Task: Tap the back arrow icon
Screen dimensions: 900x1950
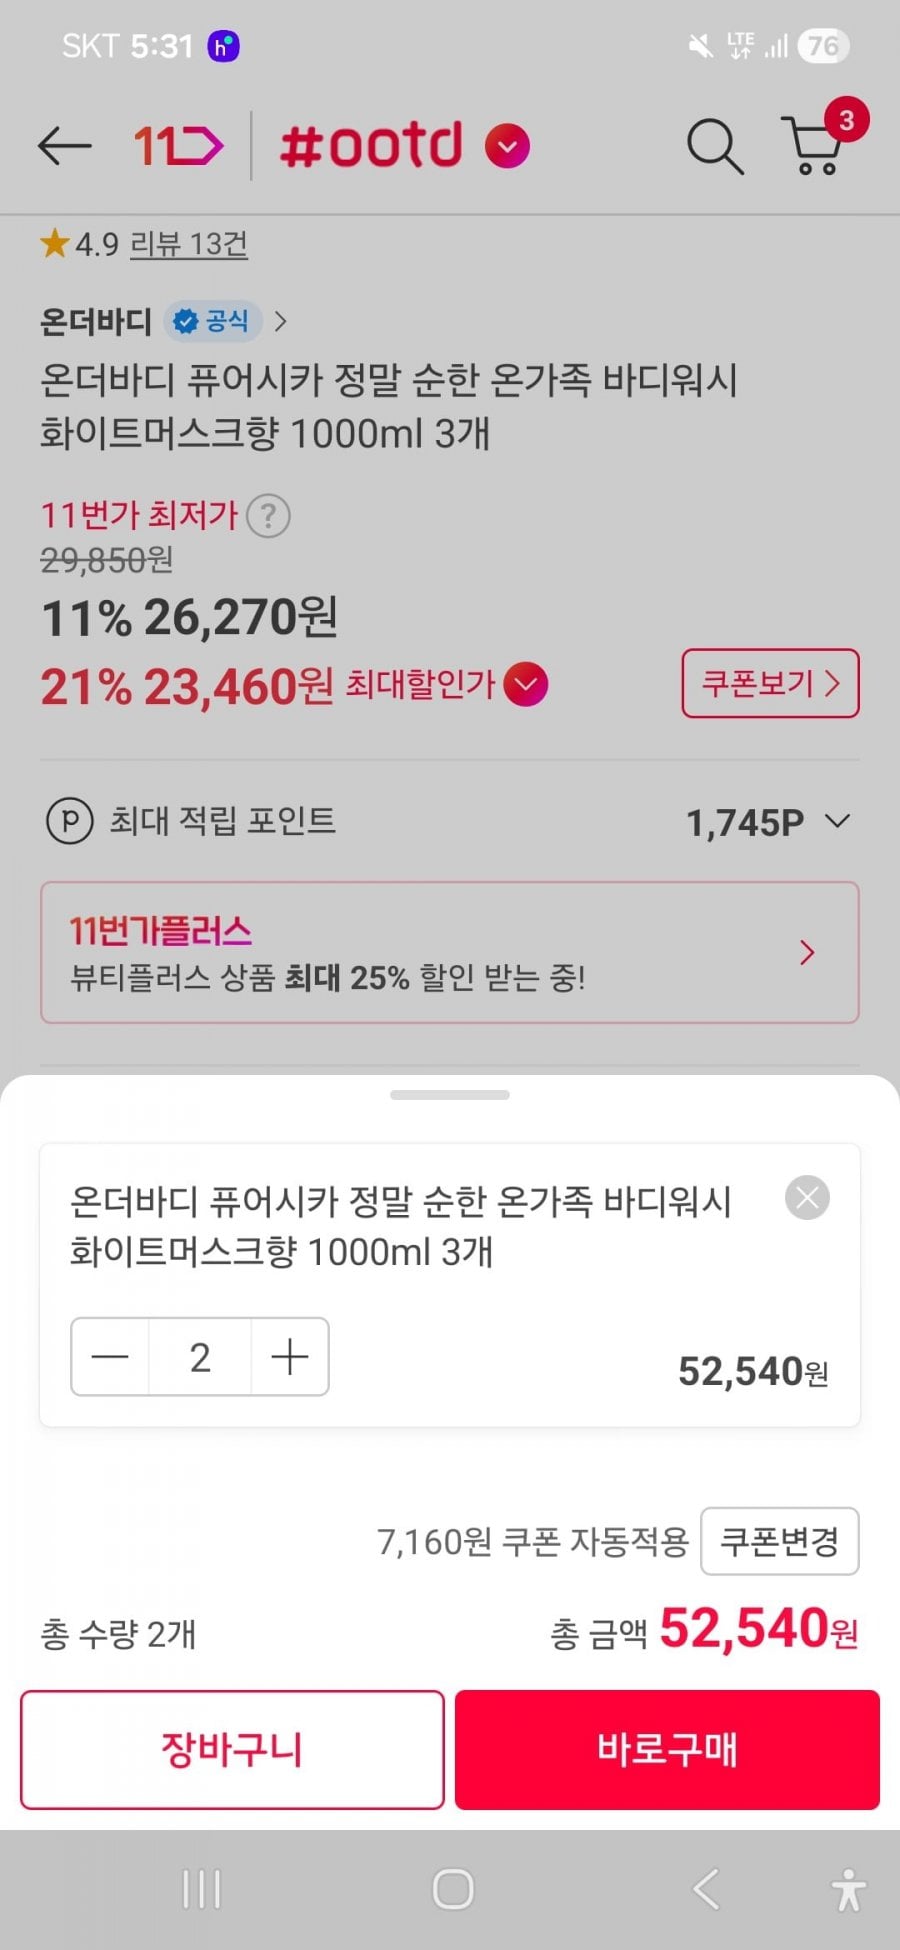Action: tap(64, 146)
